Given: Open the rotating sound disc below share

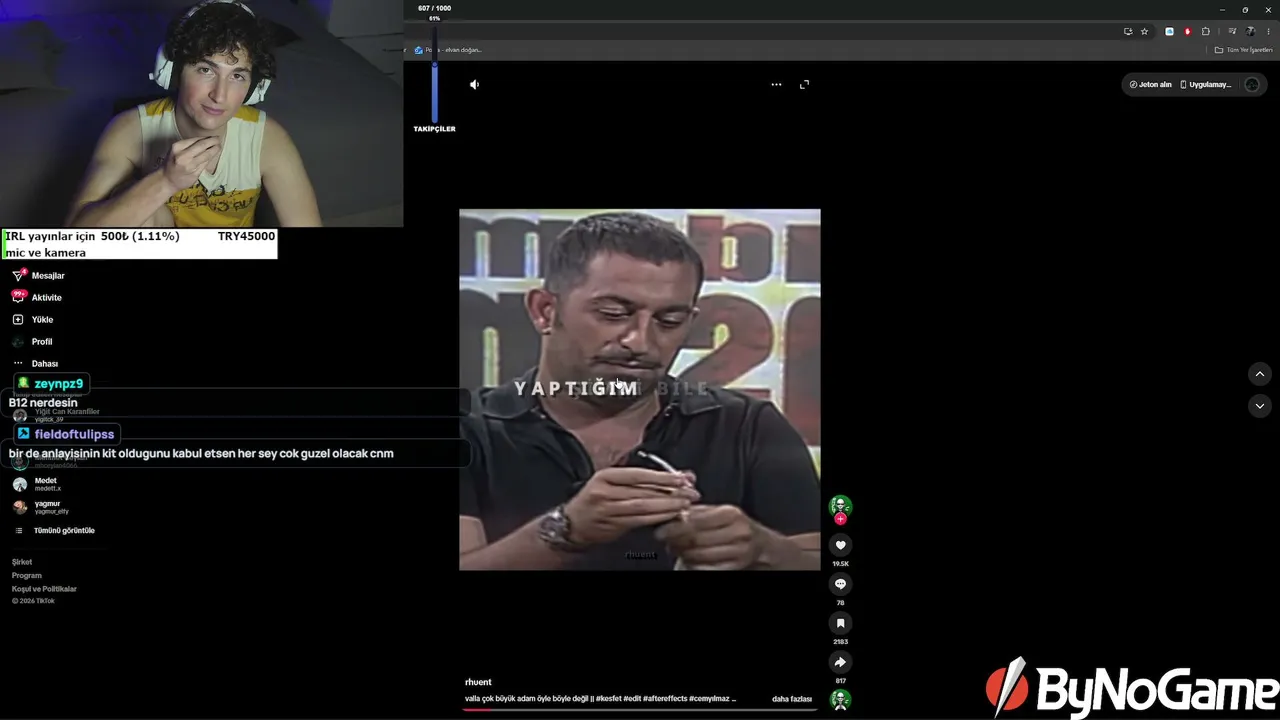Looking at the screenshot, I should tap(840, 700).
